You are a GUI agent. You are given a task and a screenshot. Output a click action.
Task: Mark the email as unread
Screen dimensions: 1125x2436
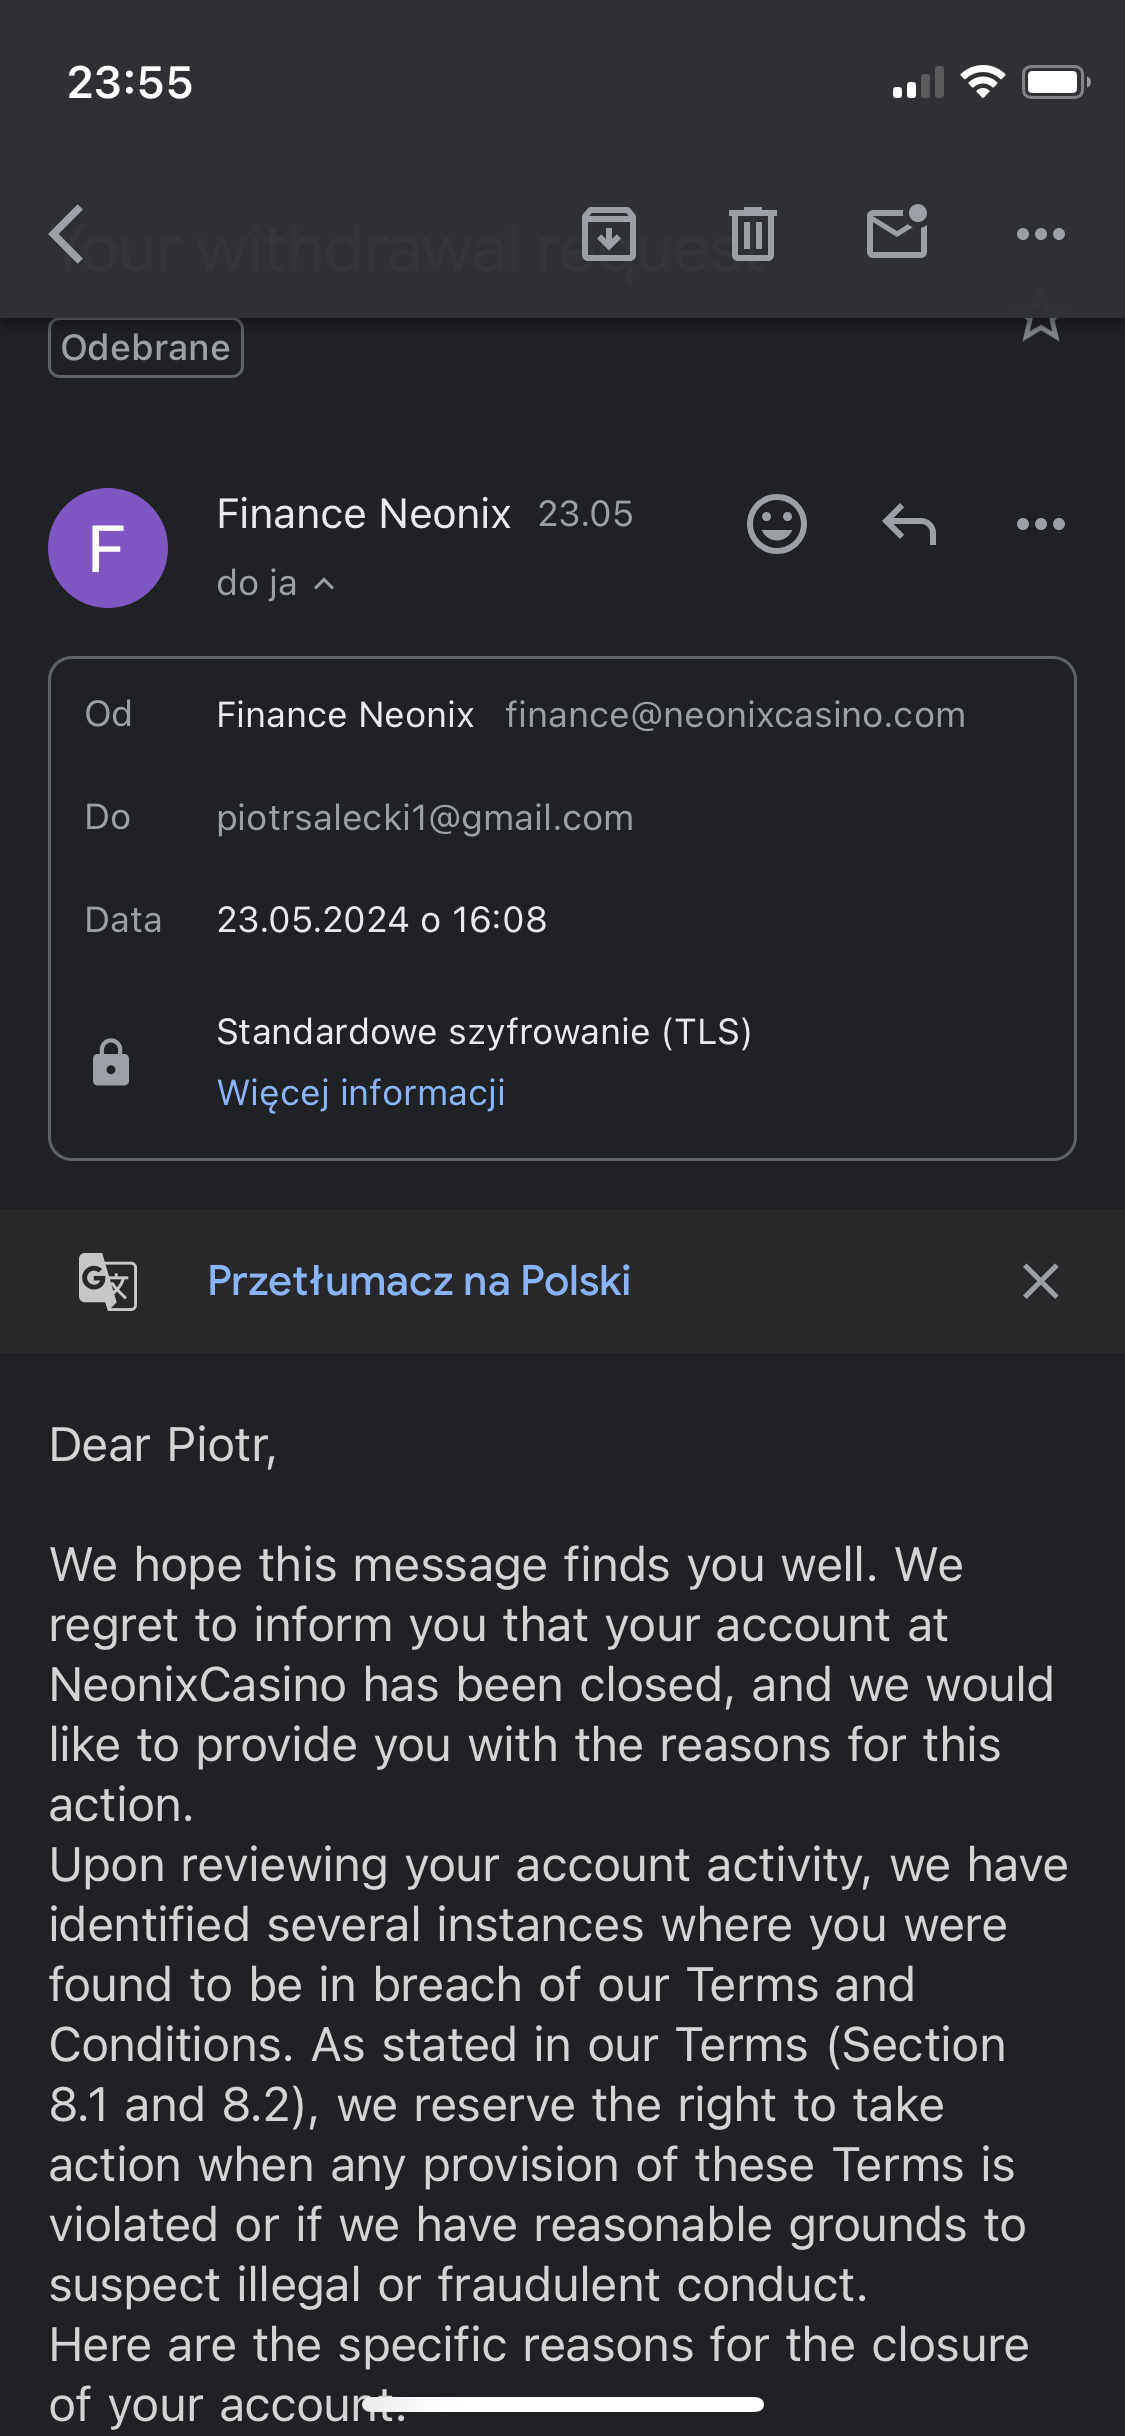pos(897,234)
